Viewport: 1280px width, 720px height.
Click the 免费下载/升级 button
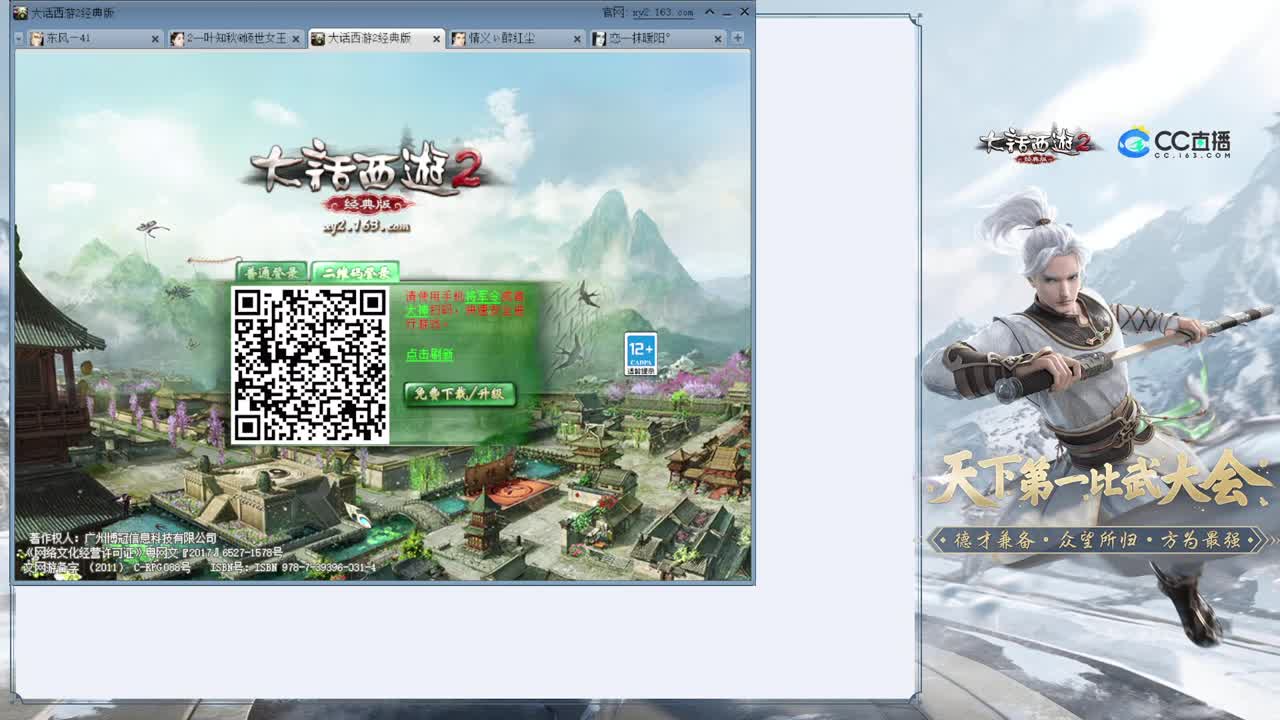click(x=460, y=393)
